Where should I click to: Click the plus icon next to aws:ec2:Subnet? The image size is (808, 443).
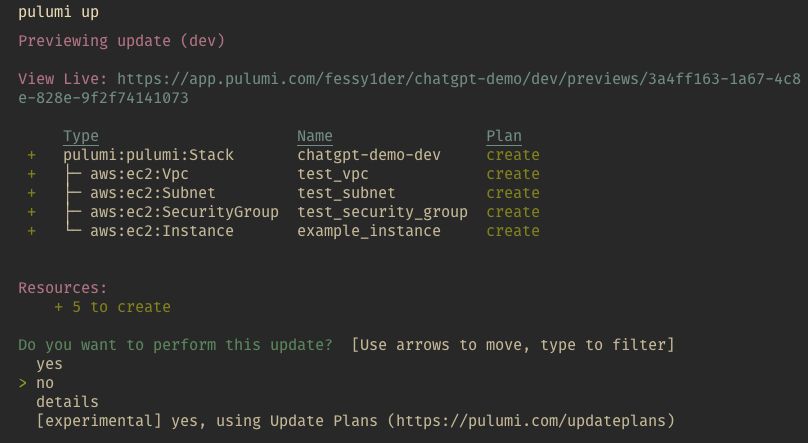coord(31,193)
